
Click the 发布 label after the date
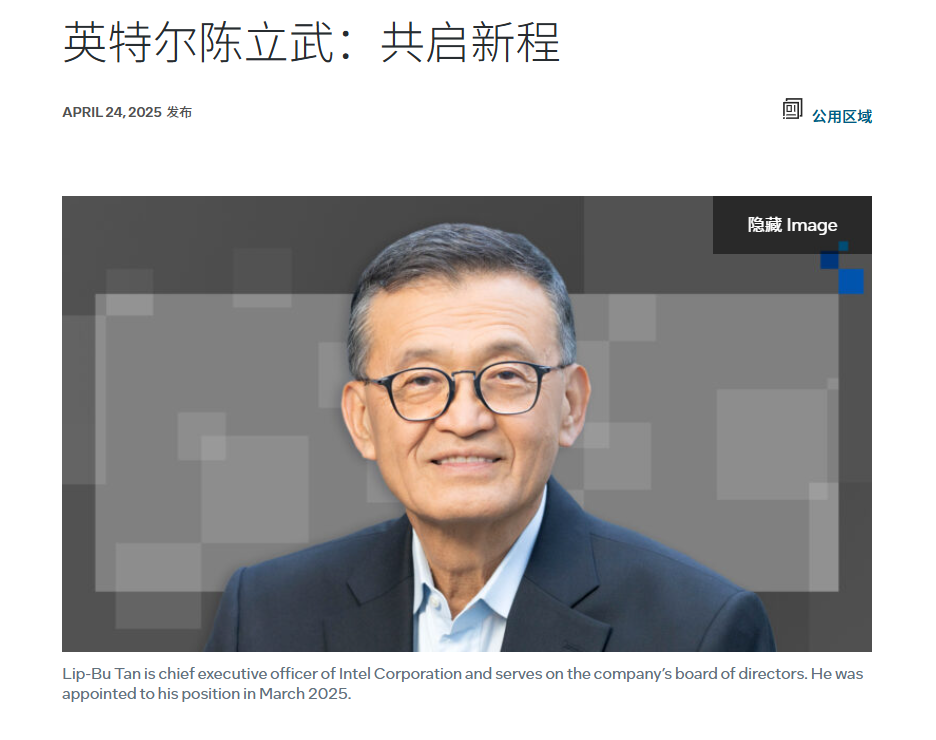[x=179, y=112]
